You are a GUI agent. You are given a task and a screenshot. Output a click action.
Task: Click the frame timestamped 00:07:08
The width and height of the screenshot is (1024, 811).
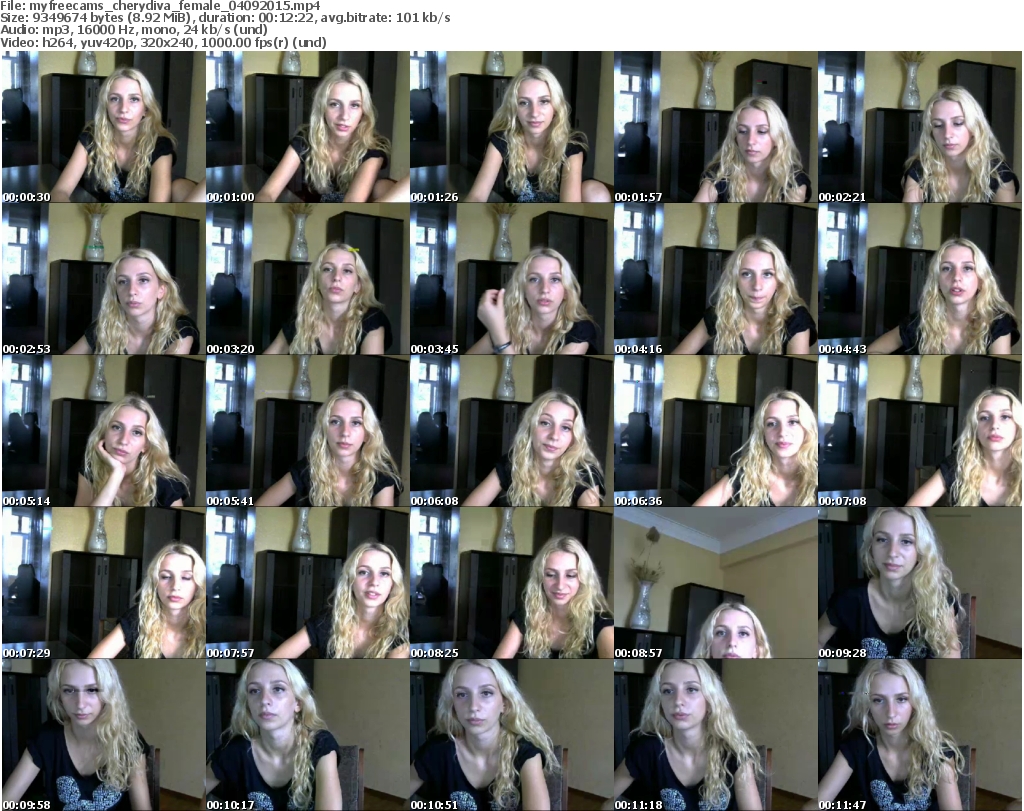(x=920, y=431)
